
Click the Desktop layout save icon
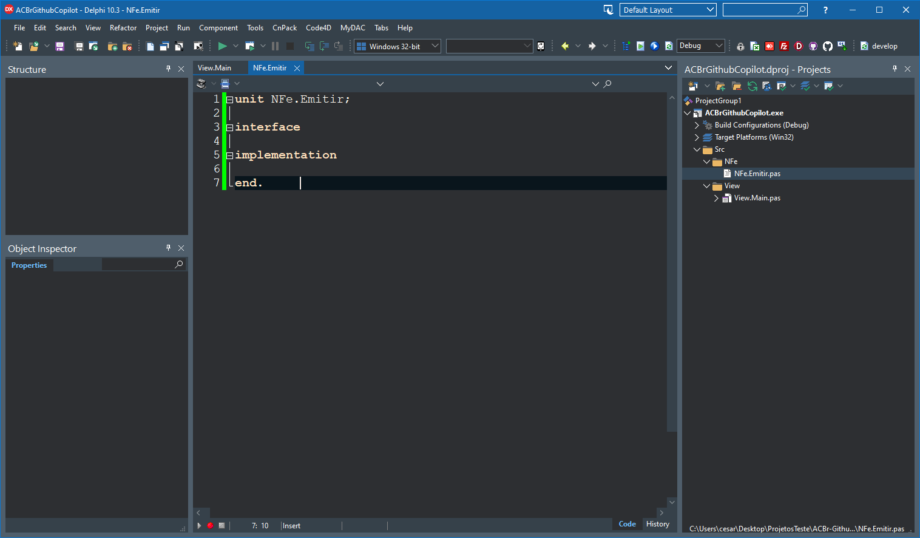tap(608, 10)
